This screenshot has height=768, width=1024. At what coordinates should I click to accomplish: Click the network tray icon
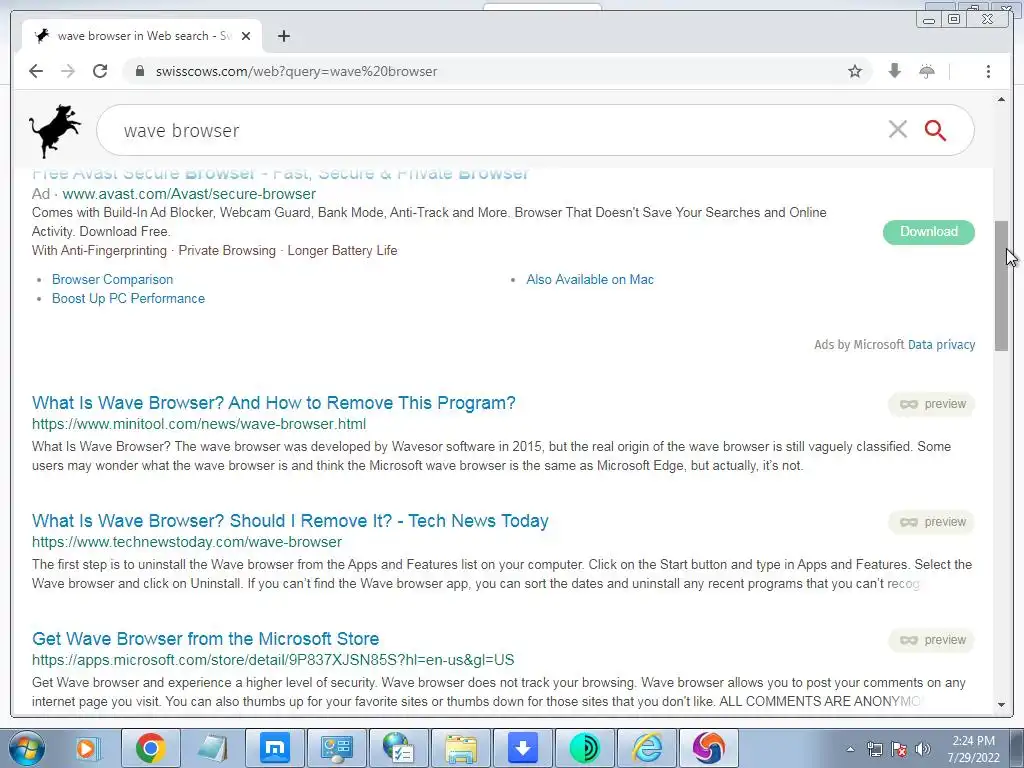click(x=874, y=749)
